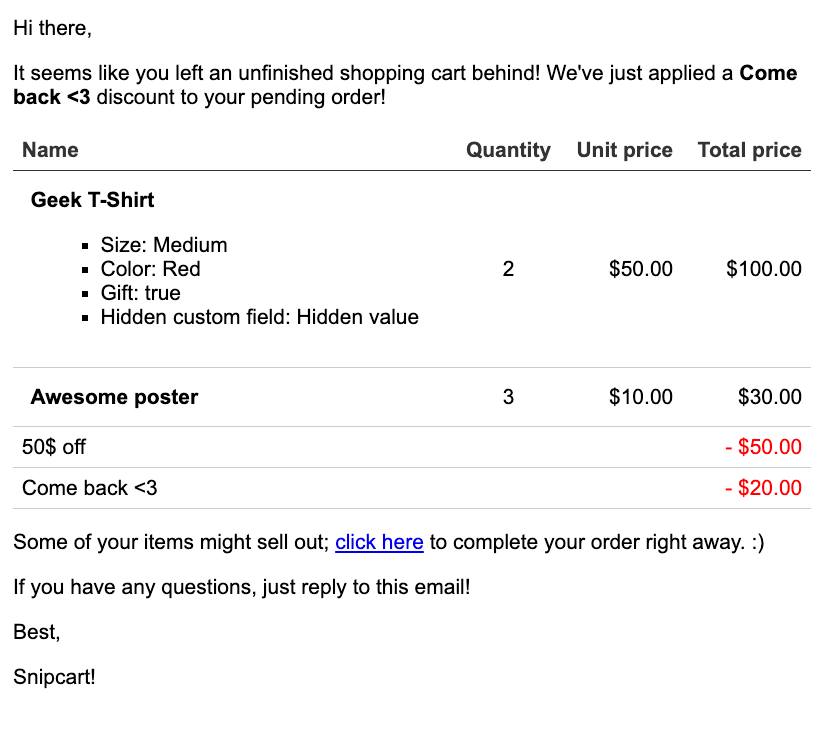
Task: Select the Name column header
Action: (x=50, y=150)
